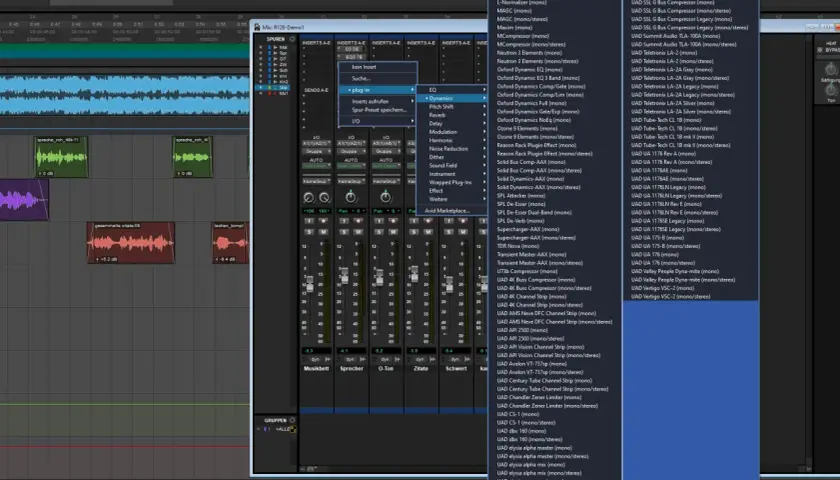Choose Spur-Preset speichern... menu entry
This screenshot has height=480, width=840.
click(x=378, y=110)
